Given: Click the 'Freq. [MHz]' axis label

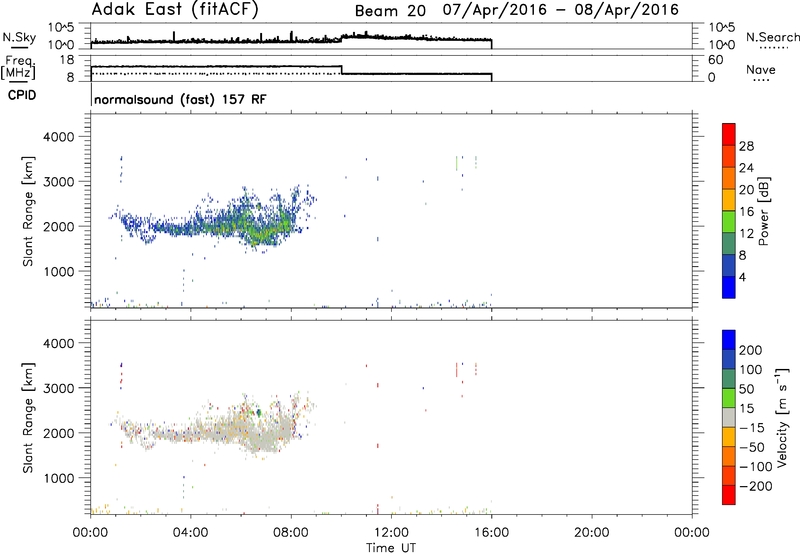Looking at the screenshot, I should (x=19, y=68).
